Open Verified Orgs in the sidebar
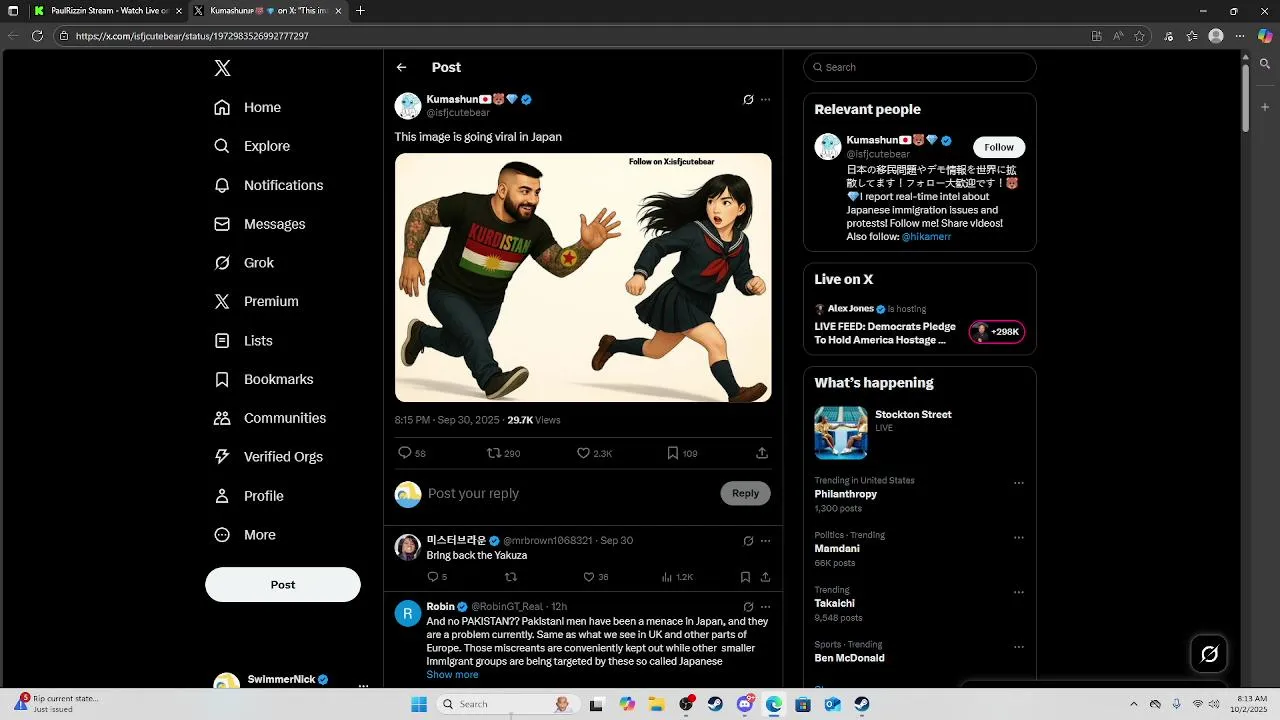 (x=269, y=456)
